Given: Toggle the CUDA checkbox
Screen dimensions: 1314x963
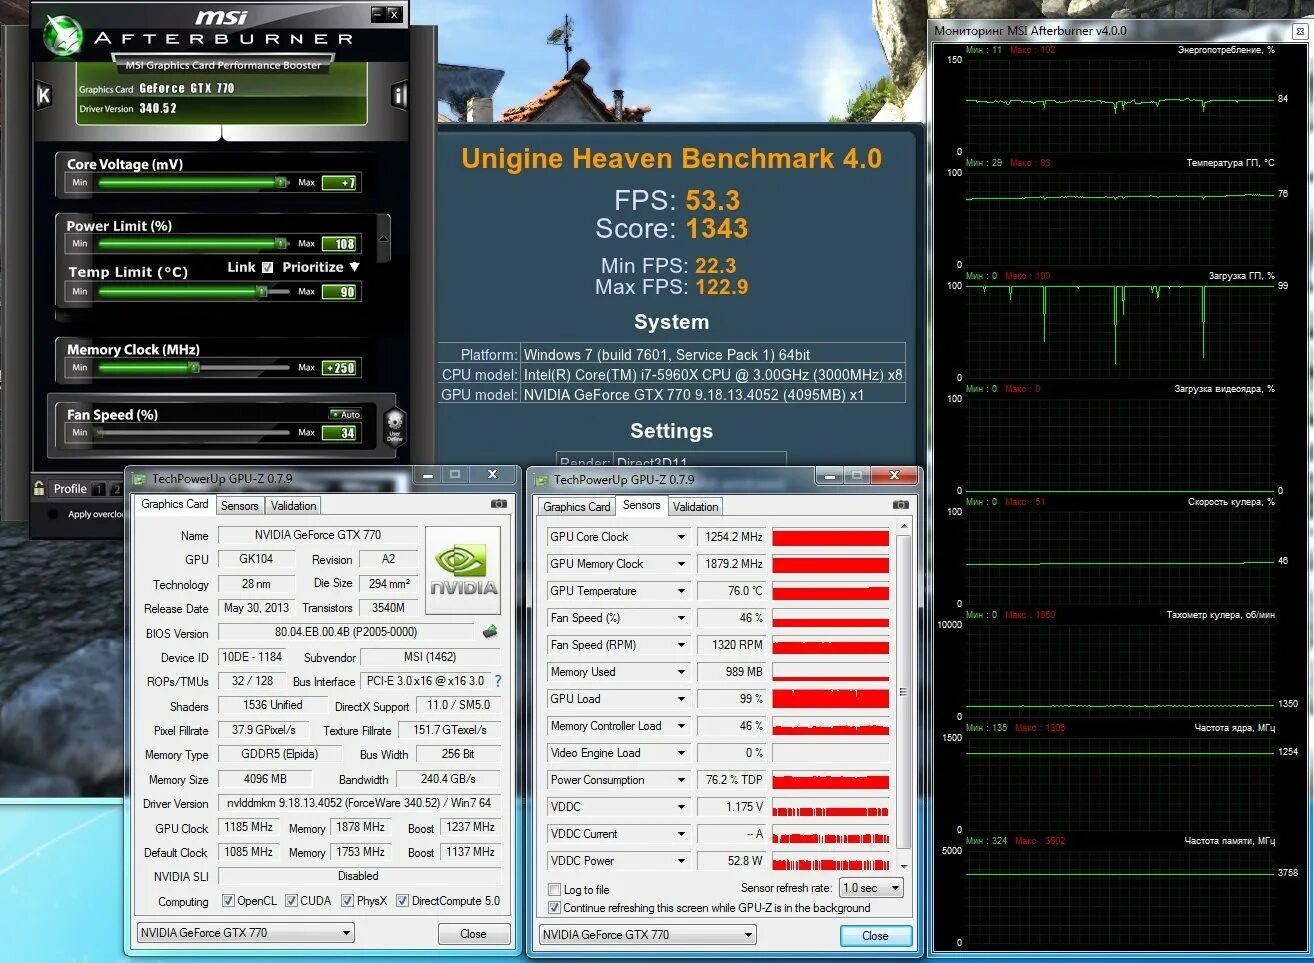Looking at the screenshot, I should (291, 901).
